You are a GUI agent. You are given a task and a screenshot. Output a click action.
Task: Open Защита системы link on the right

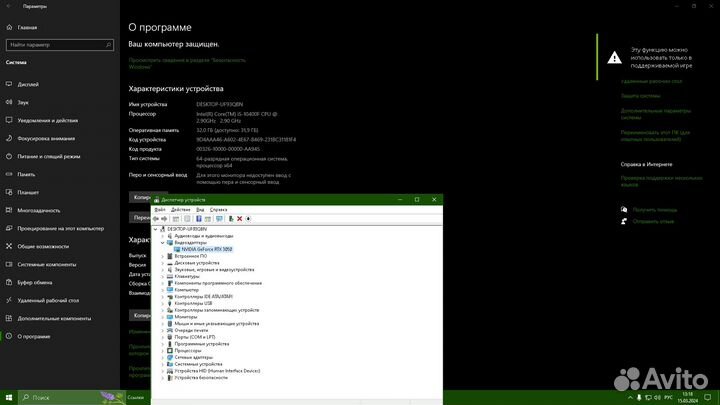pyautogui.click(x=640, y=96)
